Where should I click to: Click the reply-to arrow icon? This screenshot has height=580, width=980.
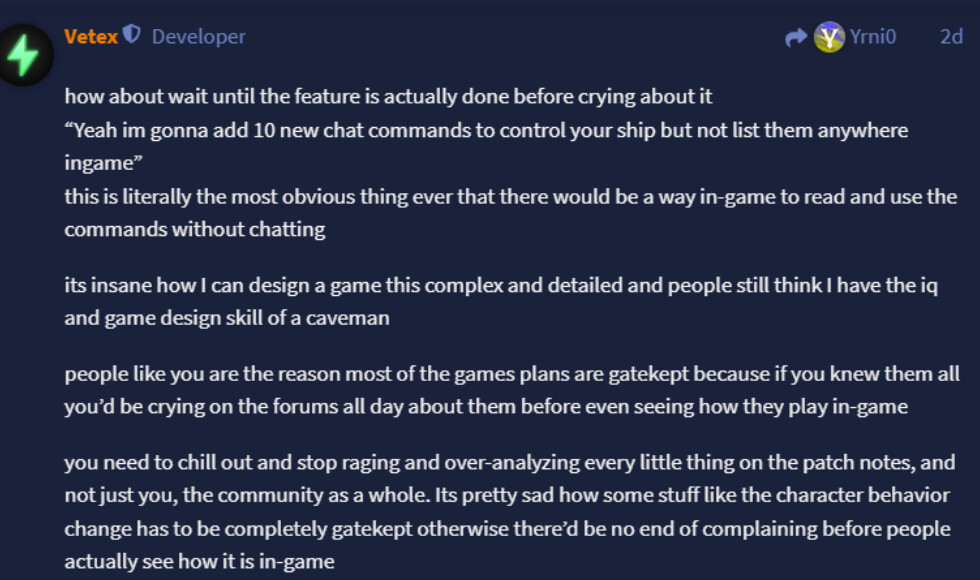tap(796, 38)
